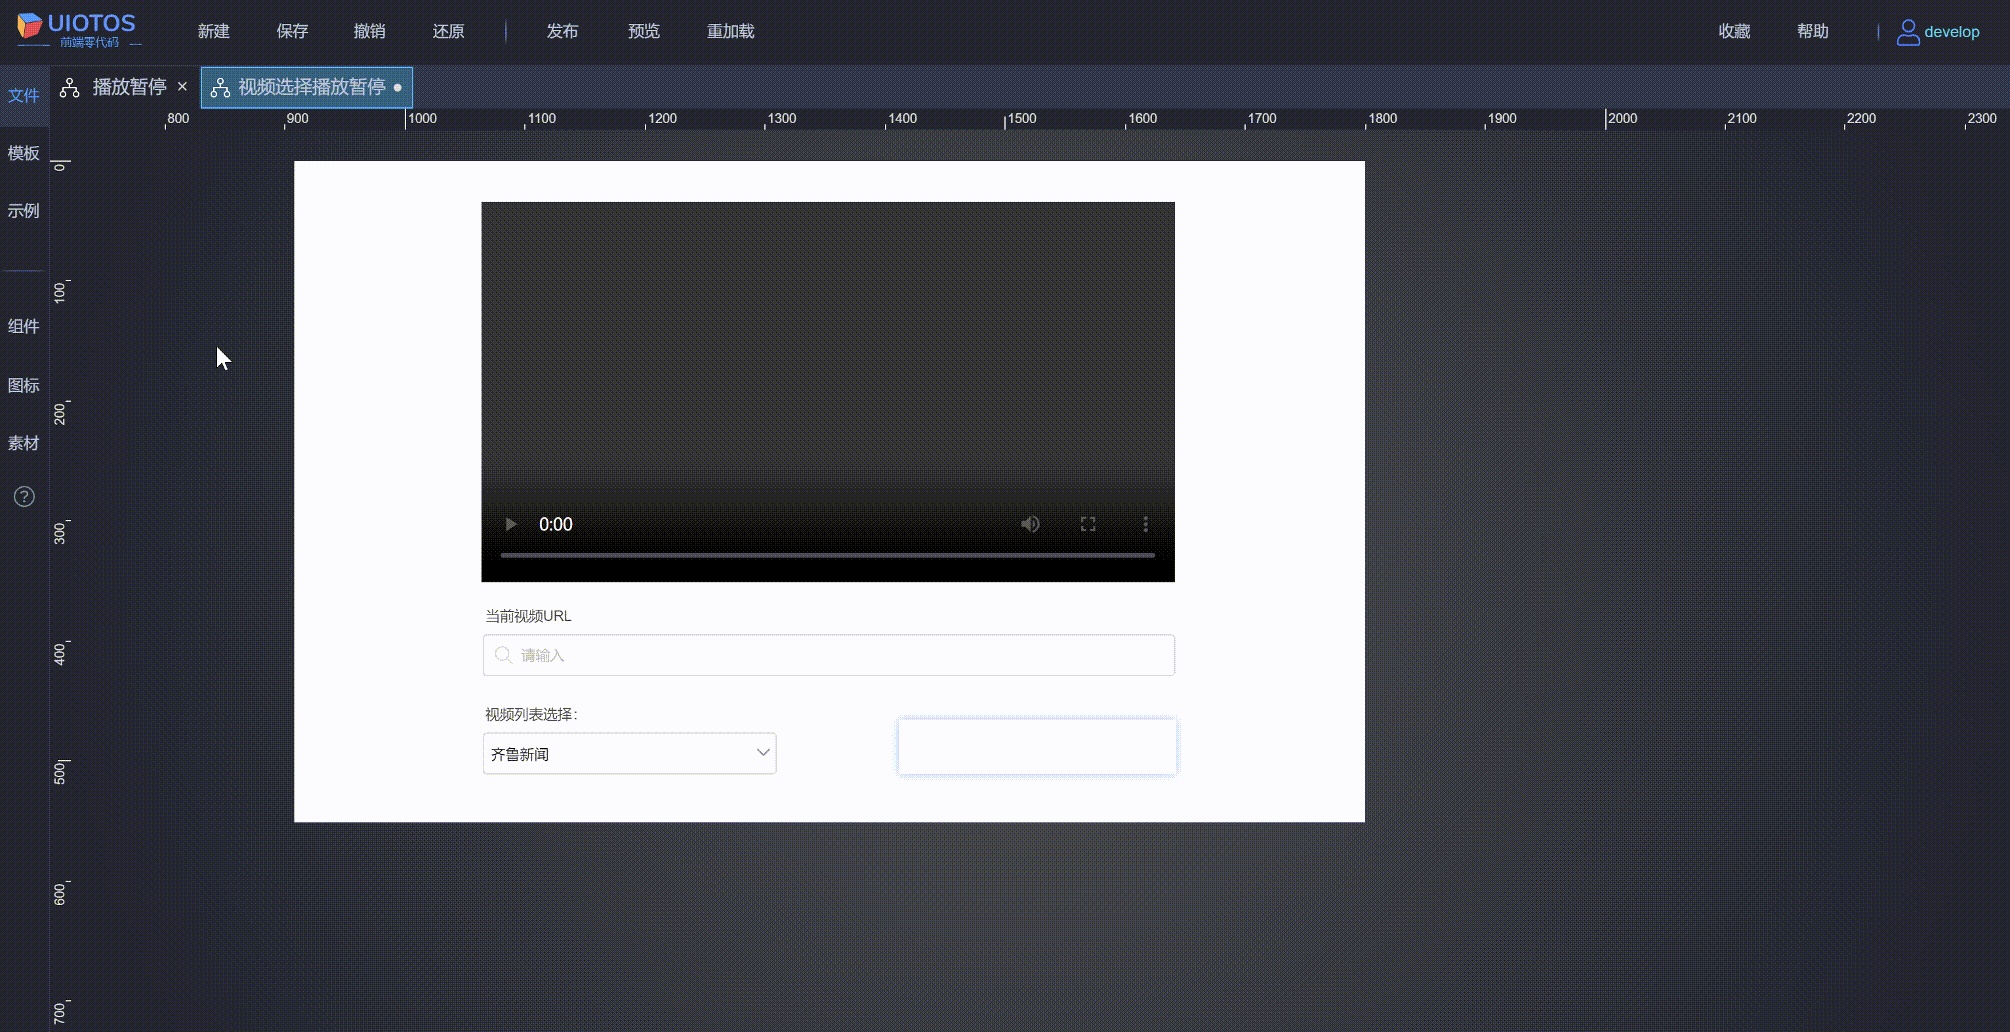Click the UIOTOS logo
The width and height of the screenshot is (2010, 1032).
coord(75,28)
